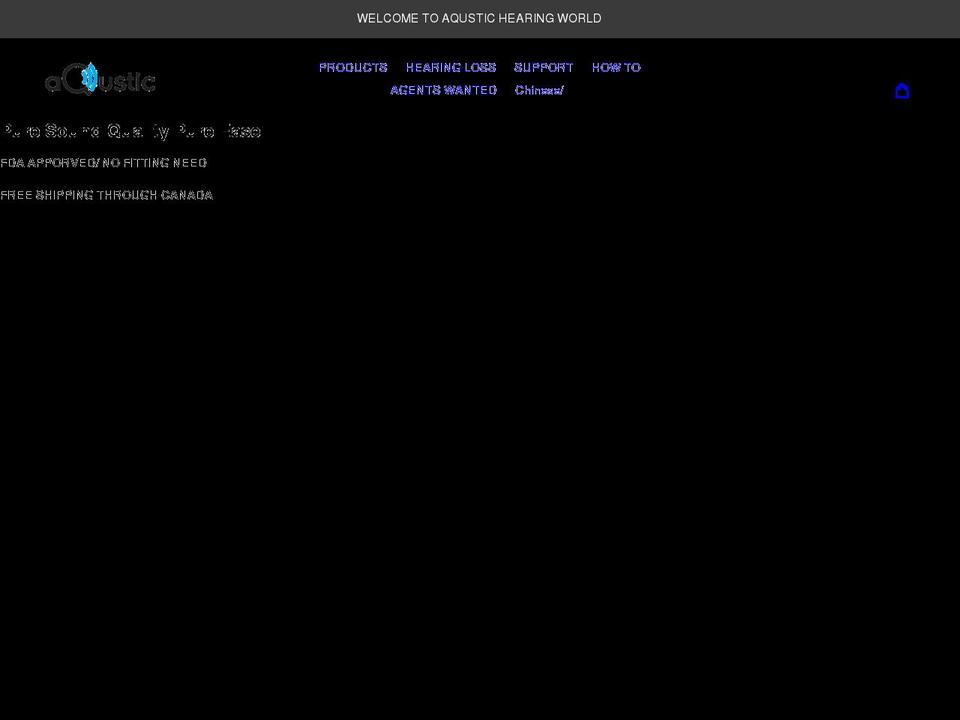Go to AGENTS WANTED page
Image resolution: width=960 pixels, height=720 pixels.
click(443, 90)
